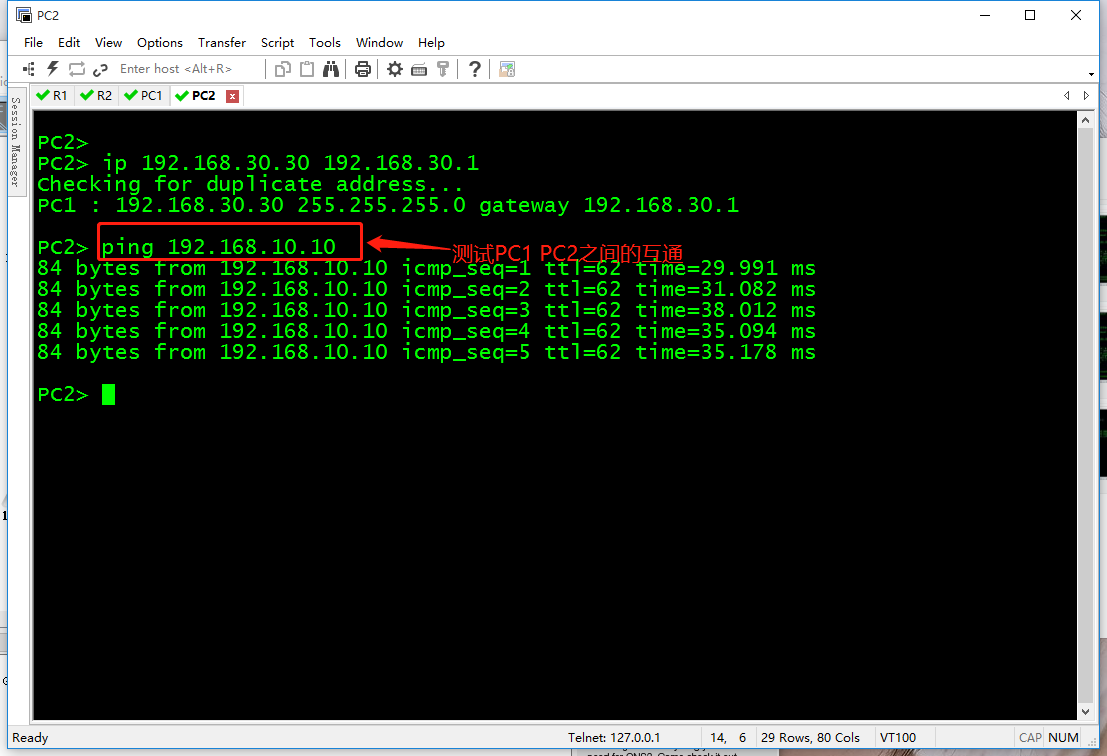Viewport: 1107px width, 756px height.
Task: Click the Paste clipboard icon
Action: pos(307,69)
